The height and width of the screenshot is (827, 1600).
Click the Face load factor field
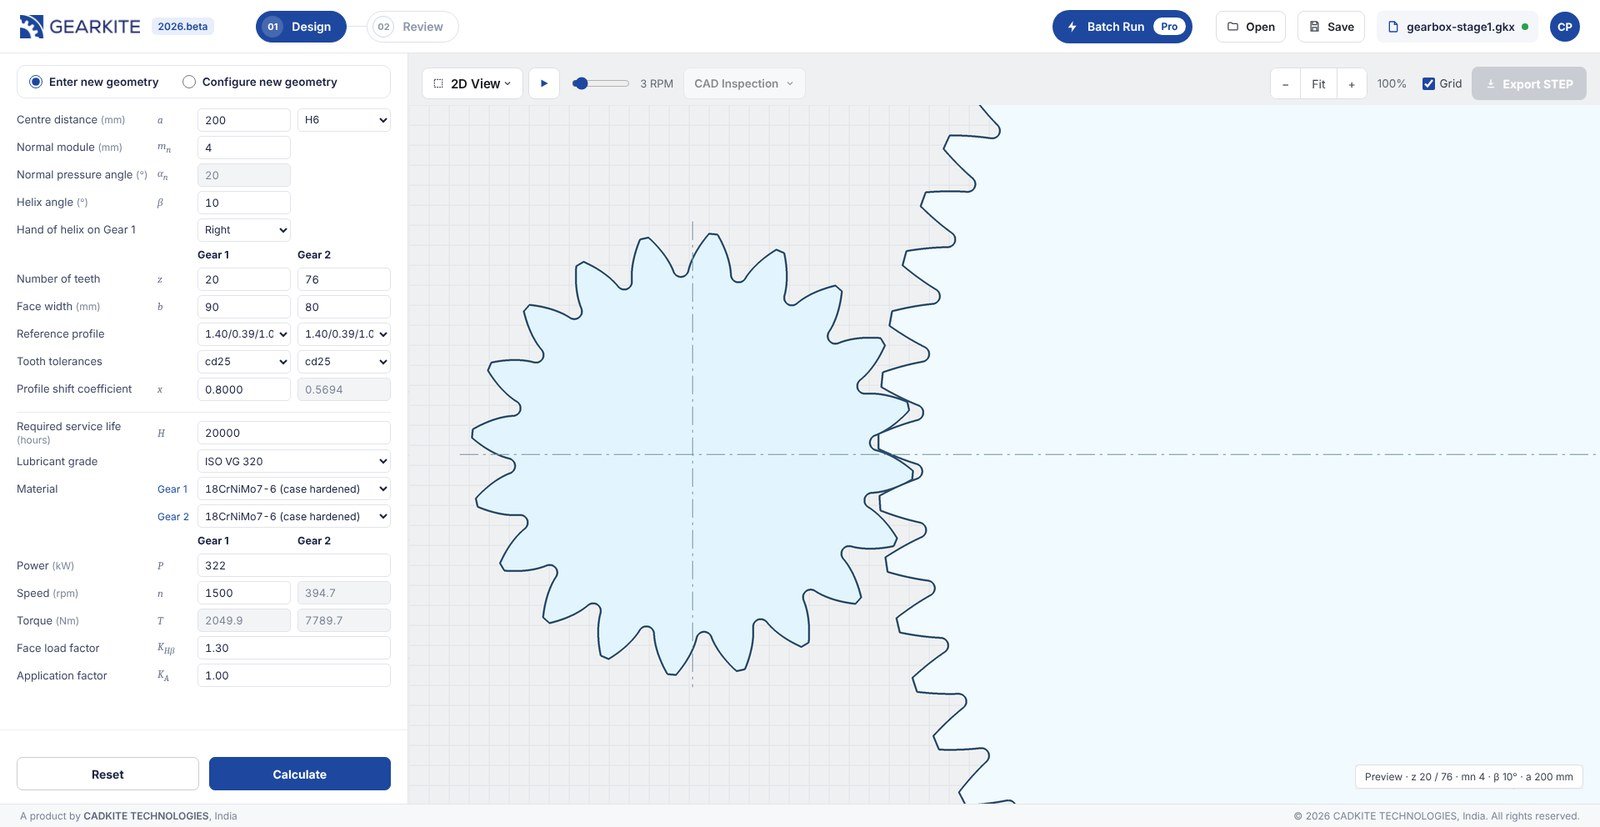[294, 648]
